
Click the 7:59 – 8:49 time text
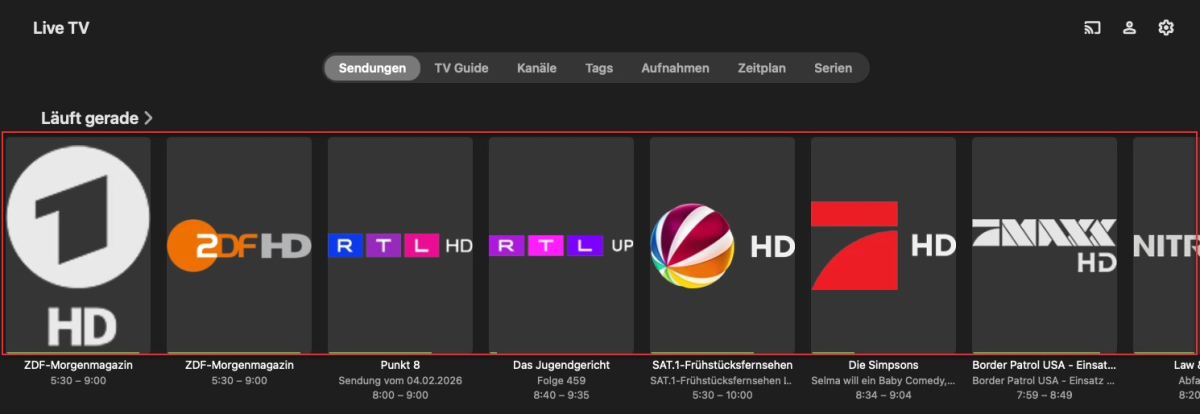coord(1044,395)
